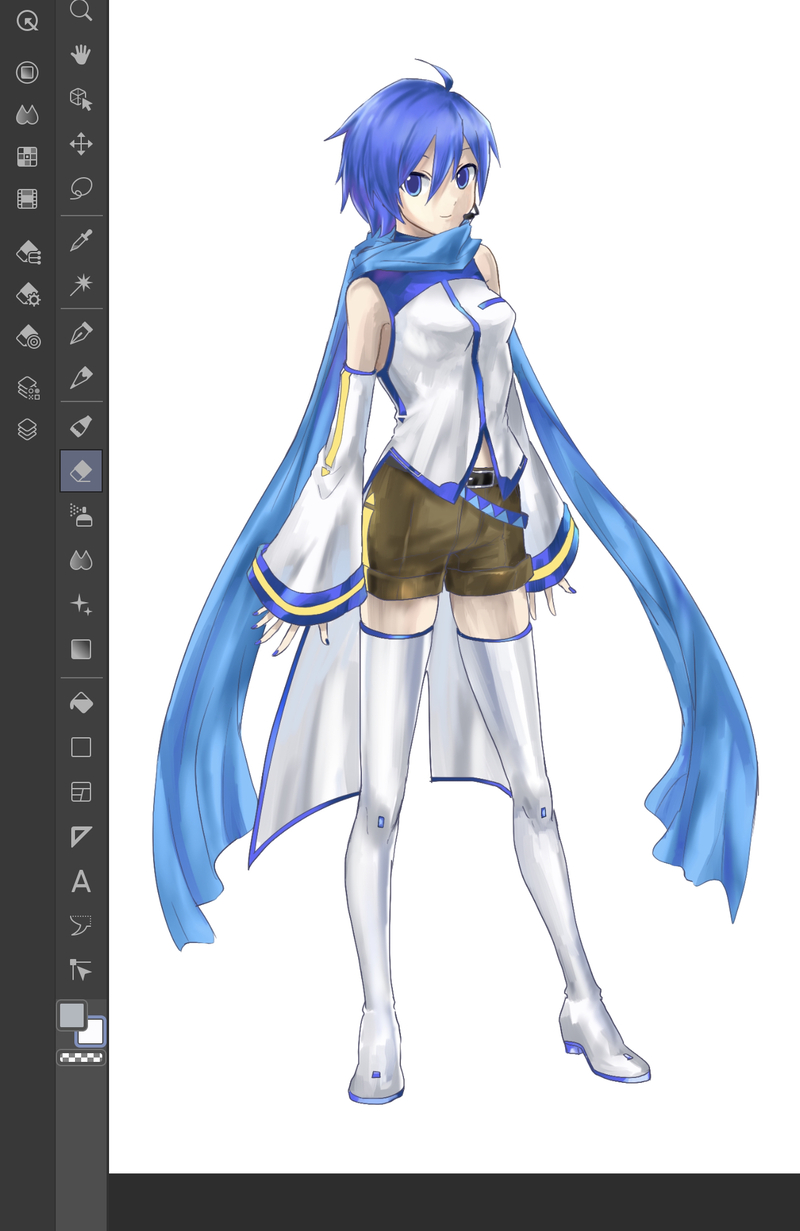Open the Layer palette stack icon
Image resolution: width=800 pixels, height=1231 pixels.
[27, 430]
